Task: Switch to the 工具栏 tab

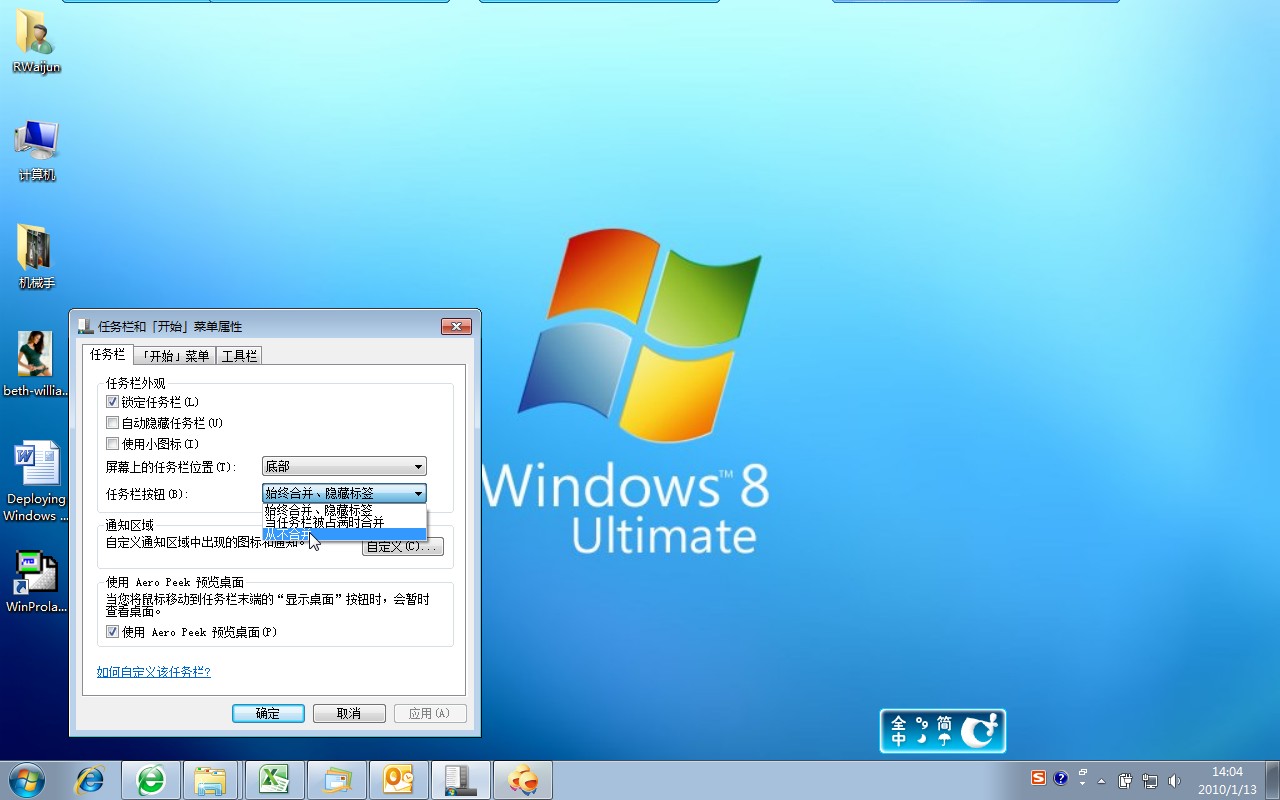Action: click(239, 355)
